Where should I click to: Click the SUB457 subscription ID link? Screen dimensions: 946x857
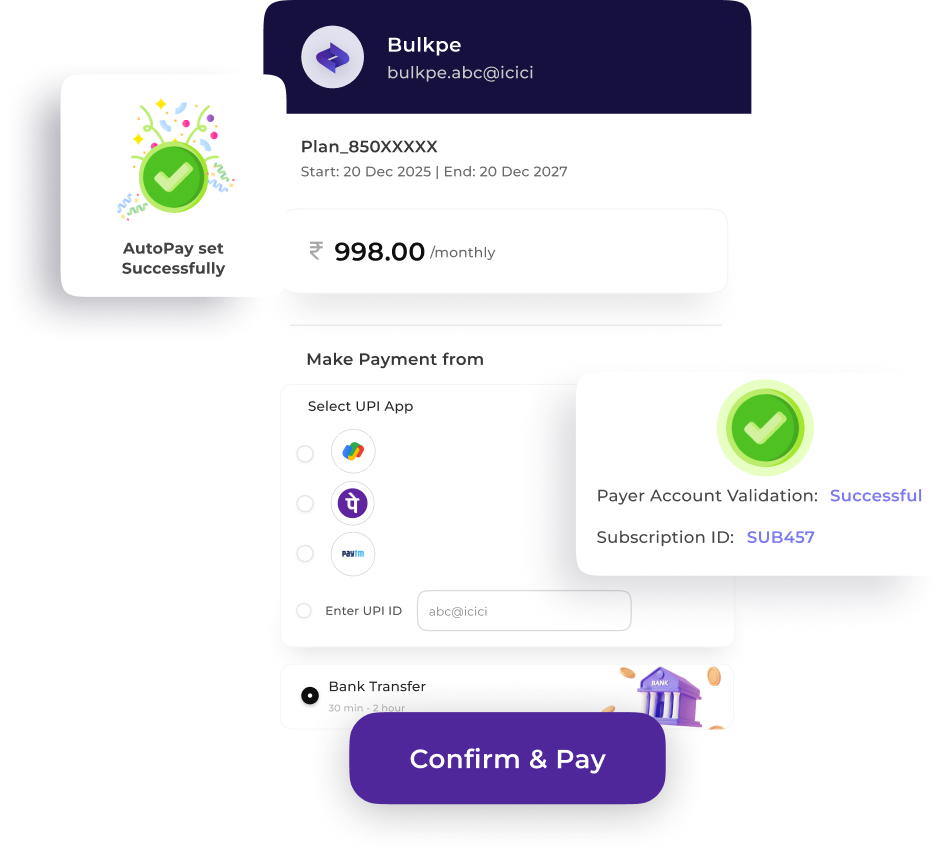[x=781, y=537]
